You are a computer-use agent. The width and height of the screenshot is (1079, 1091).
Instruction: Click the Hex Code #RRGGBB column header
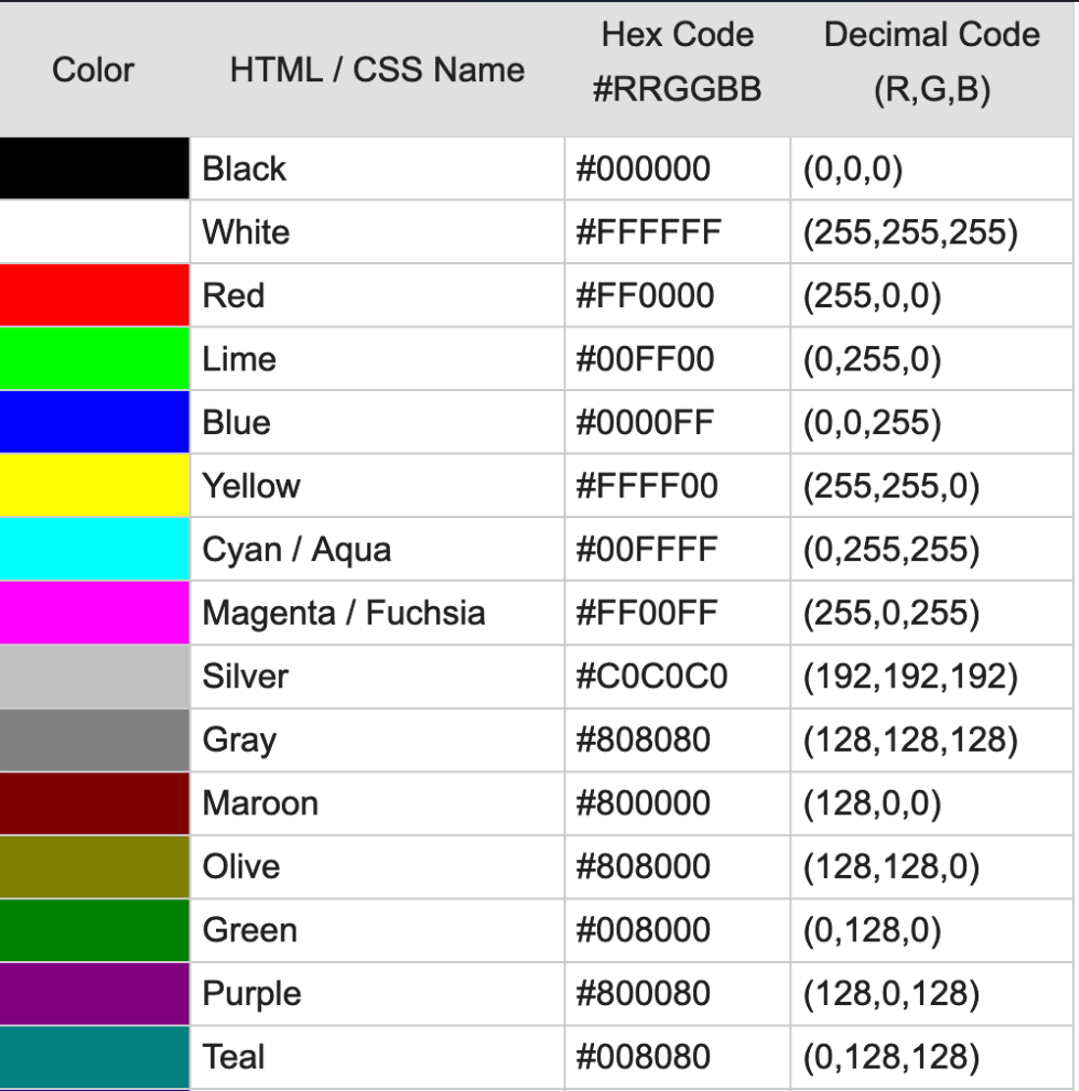tap(677, 62)
